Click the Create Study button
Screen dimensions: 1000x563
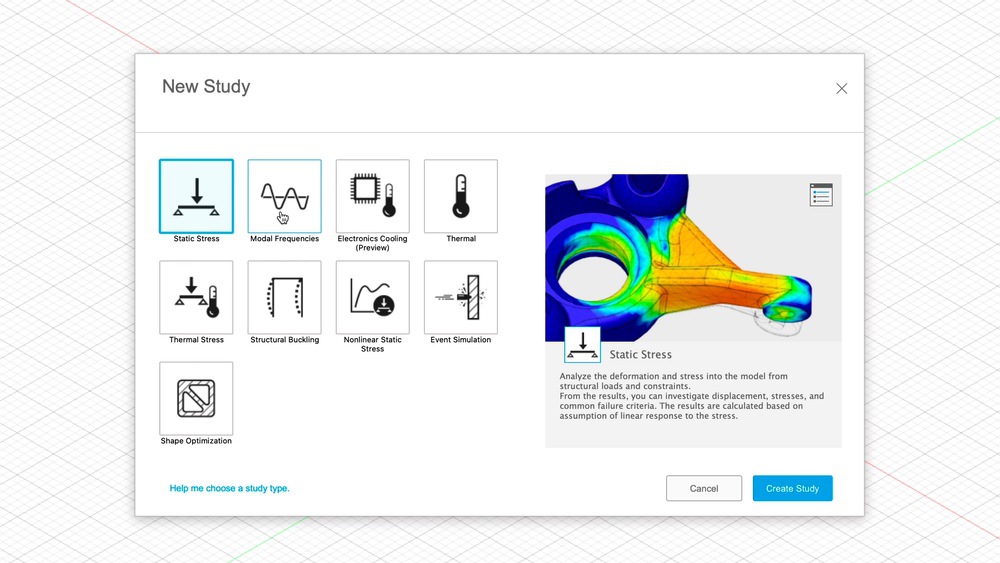793,488
